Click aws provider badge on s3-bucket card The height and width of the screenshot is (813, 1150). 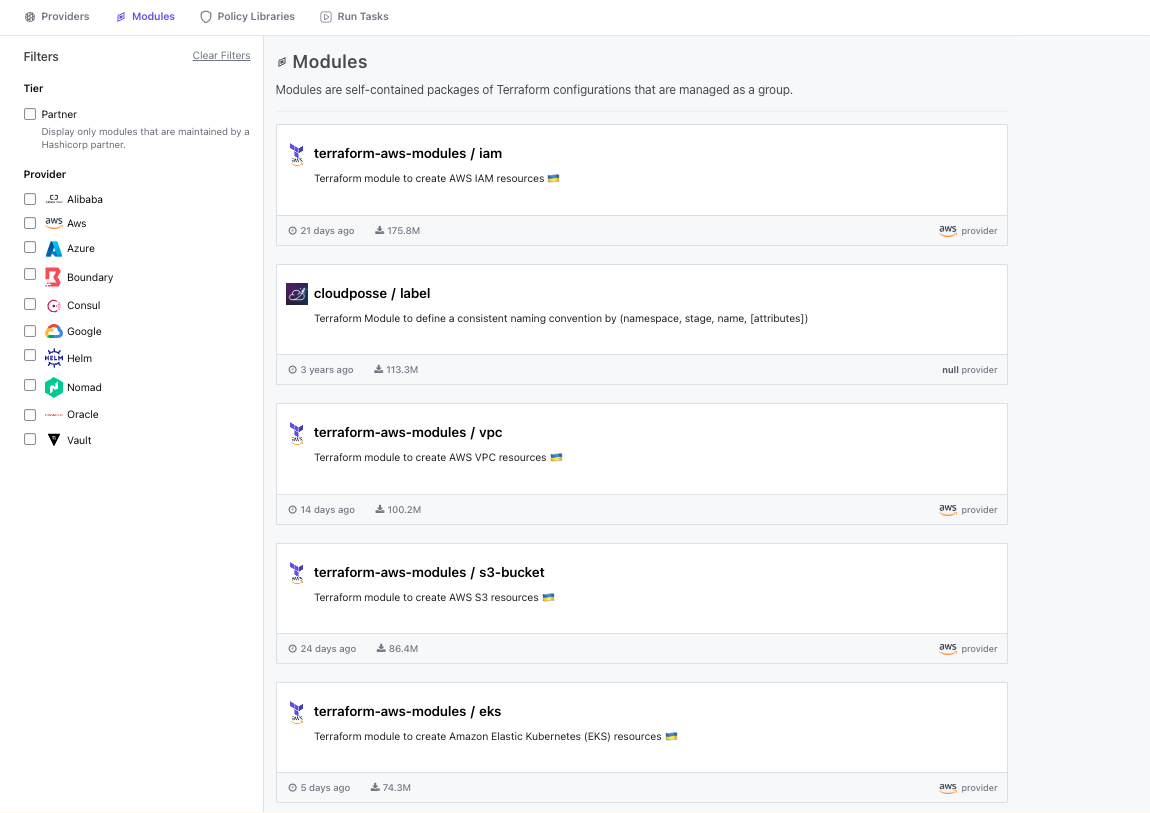968,649
